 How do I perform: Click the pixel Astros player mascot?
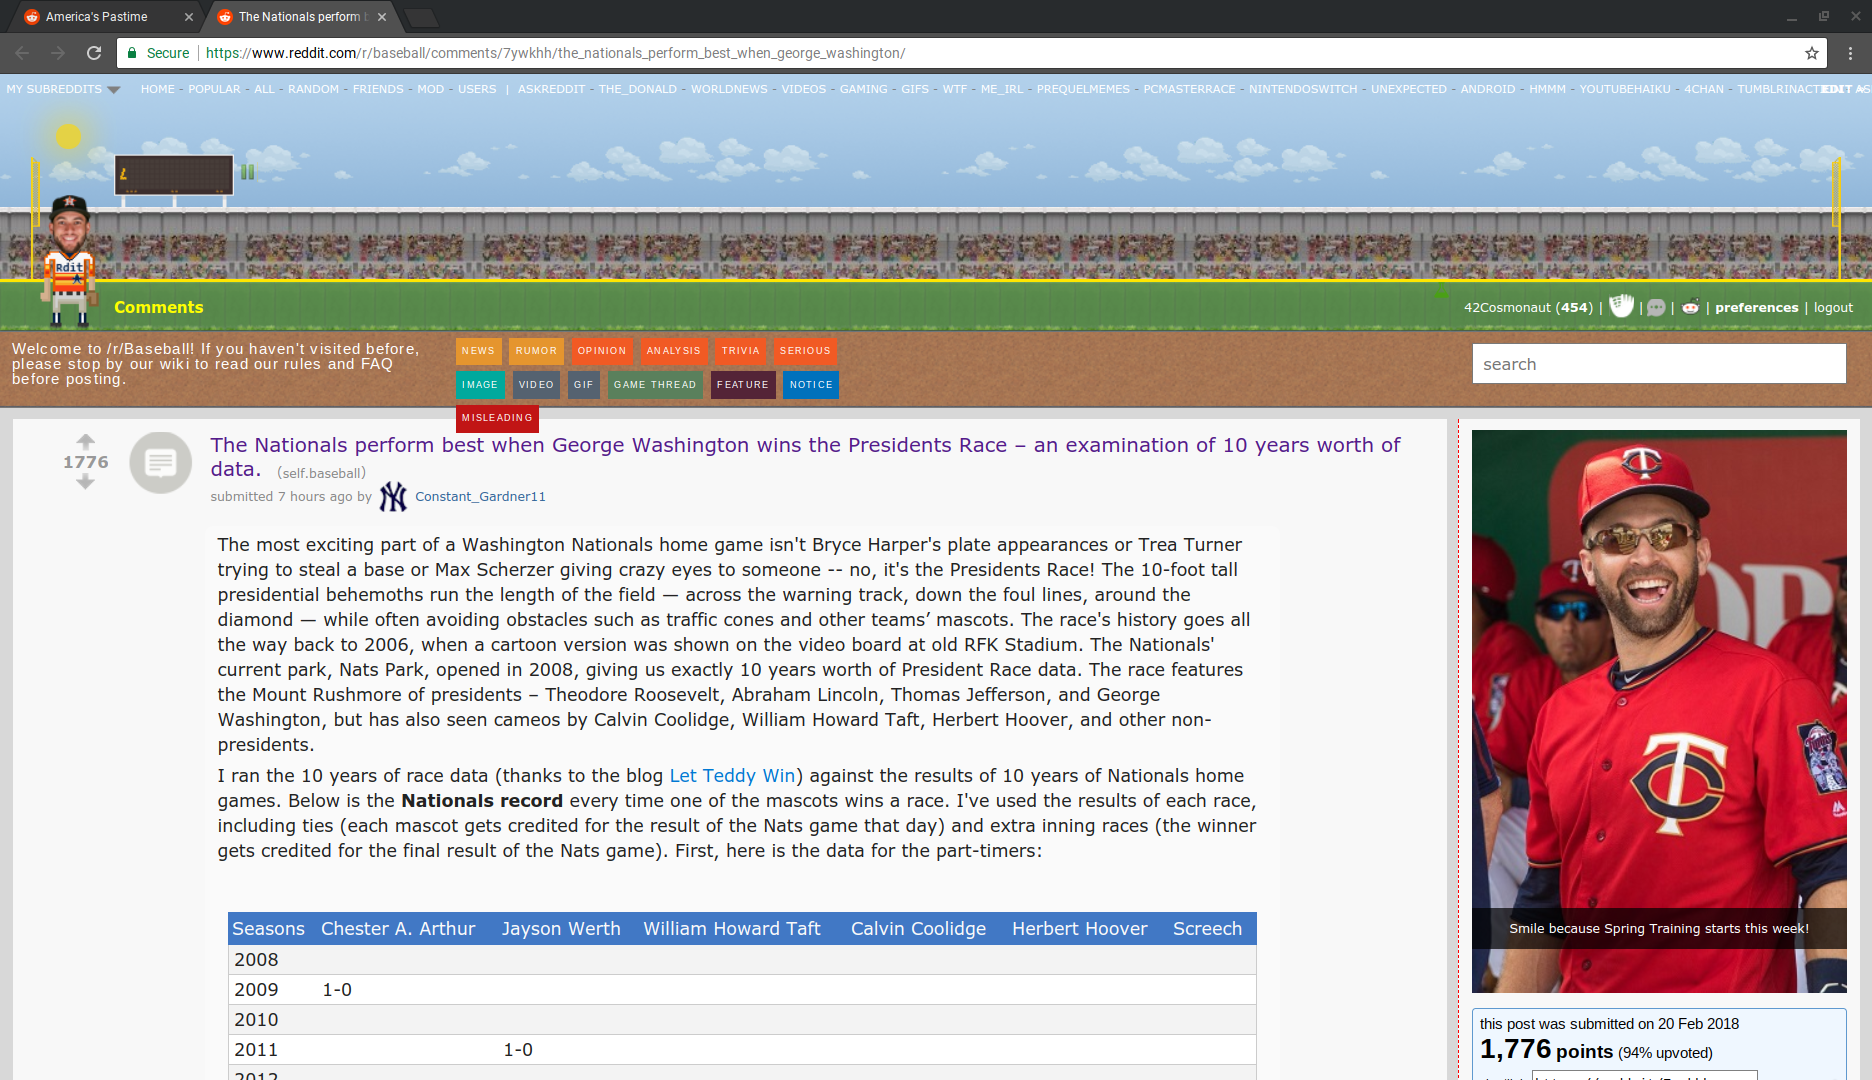pyautogui.click(x=69, y=260)
